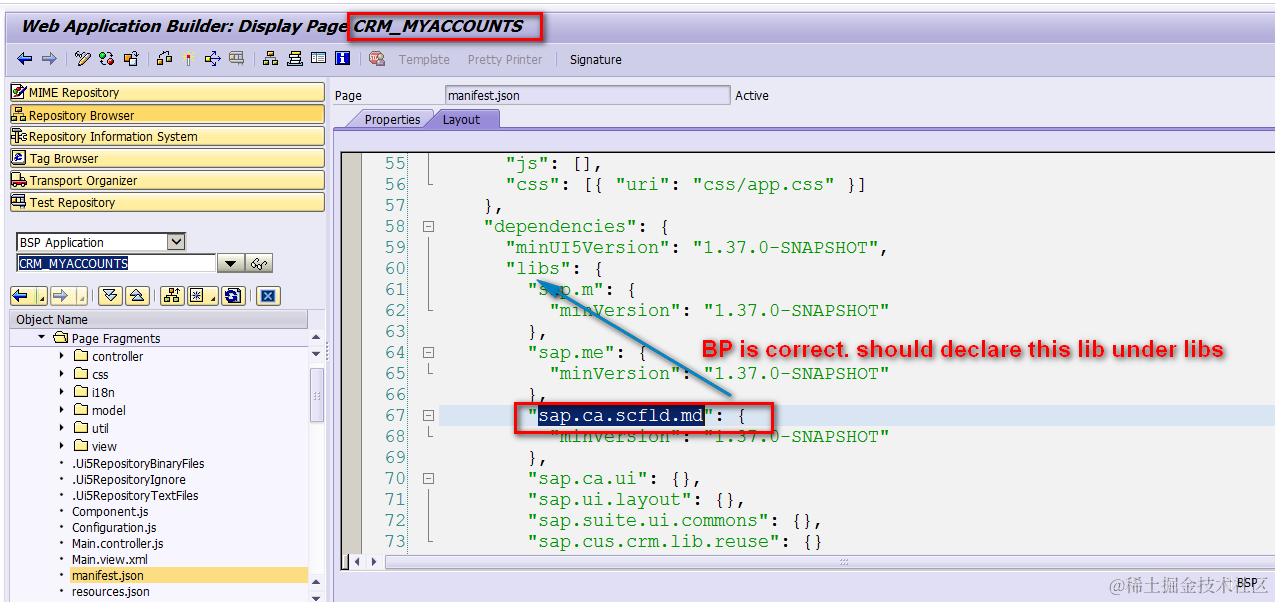Click the CRM_MYACCOUNTS object name input field
Viewport: 1275px width, 602px height.
click(x=116, y=264)
